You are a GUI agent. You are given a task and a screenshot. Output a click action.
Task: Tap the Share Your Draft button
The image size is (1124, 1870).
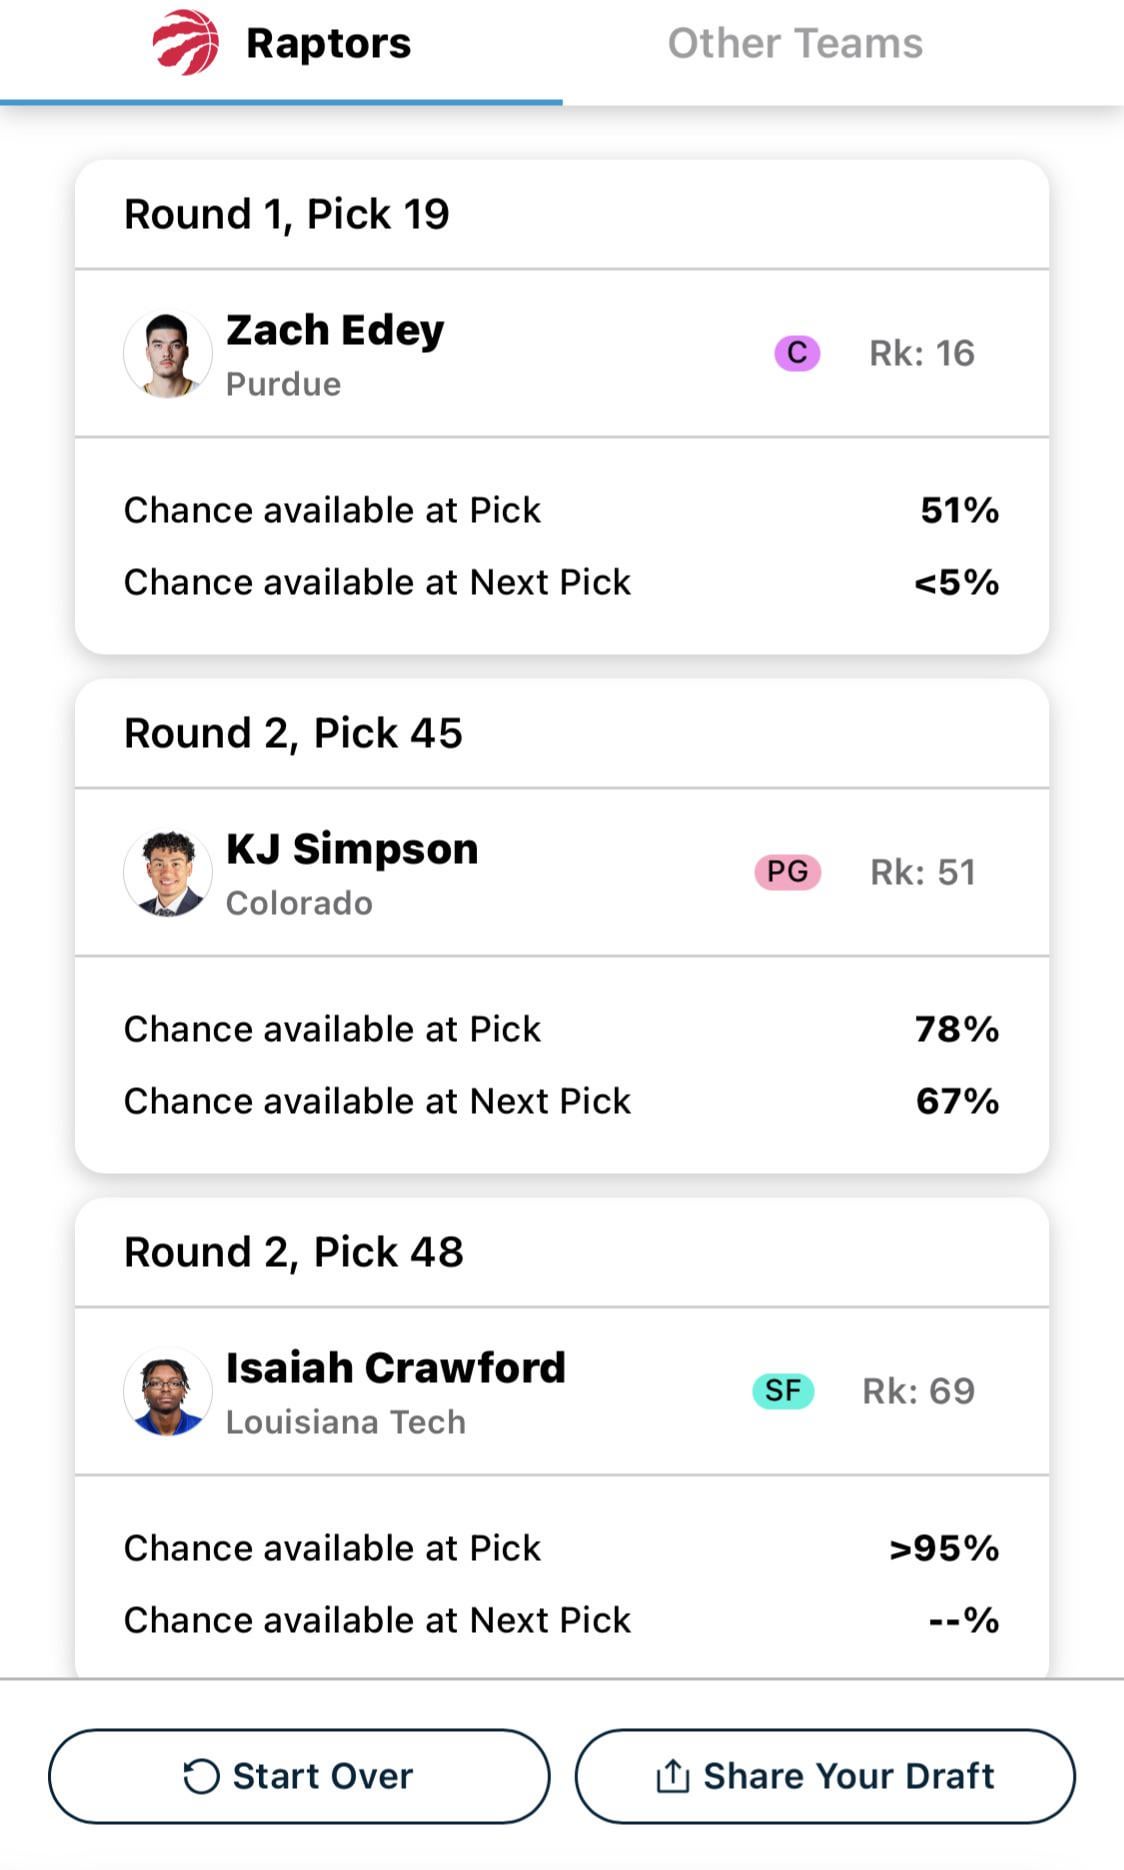click(825, 1776)
